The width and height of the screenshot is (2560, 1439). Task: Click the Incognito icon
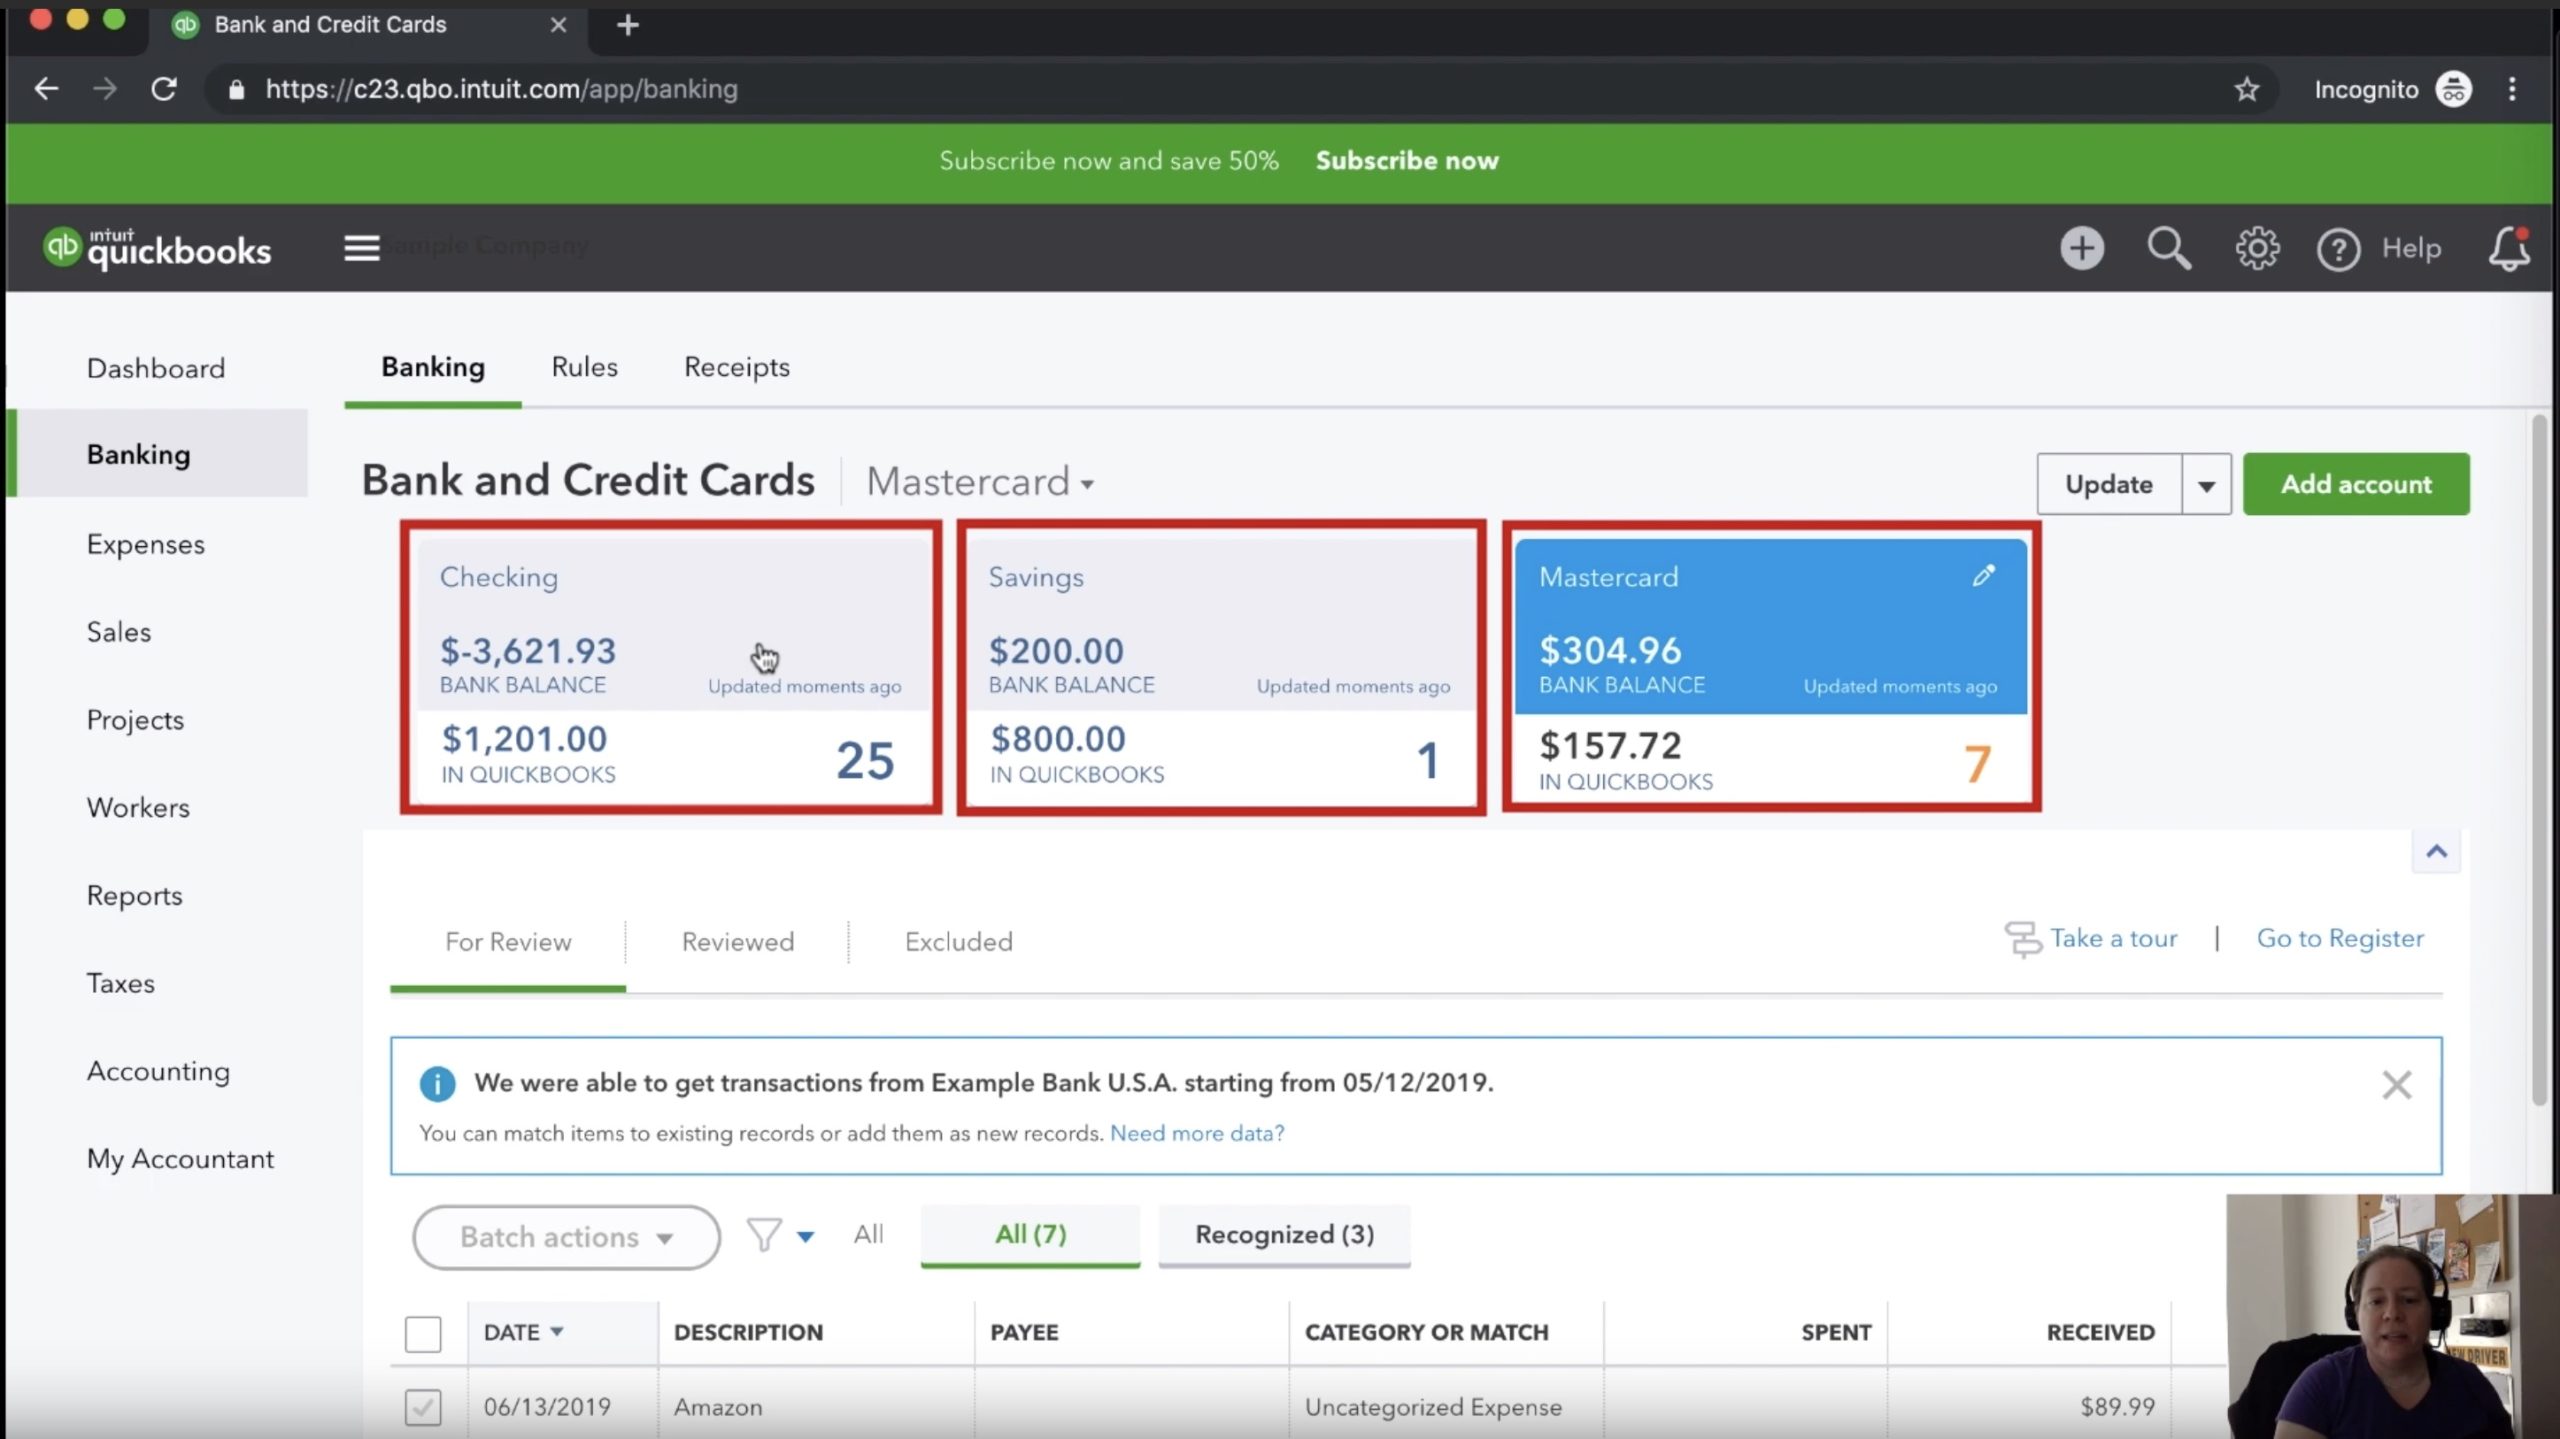(x=2452, y=89)
